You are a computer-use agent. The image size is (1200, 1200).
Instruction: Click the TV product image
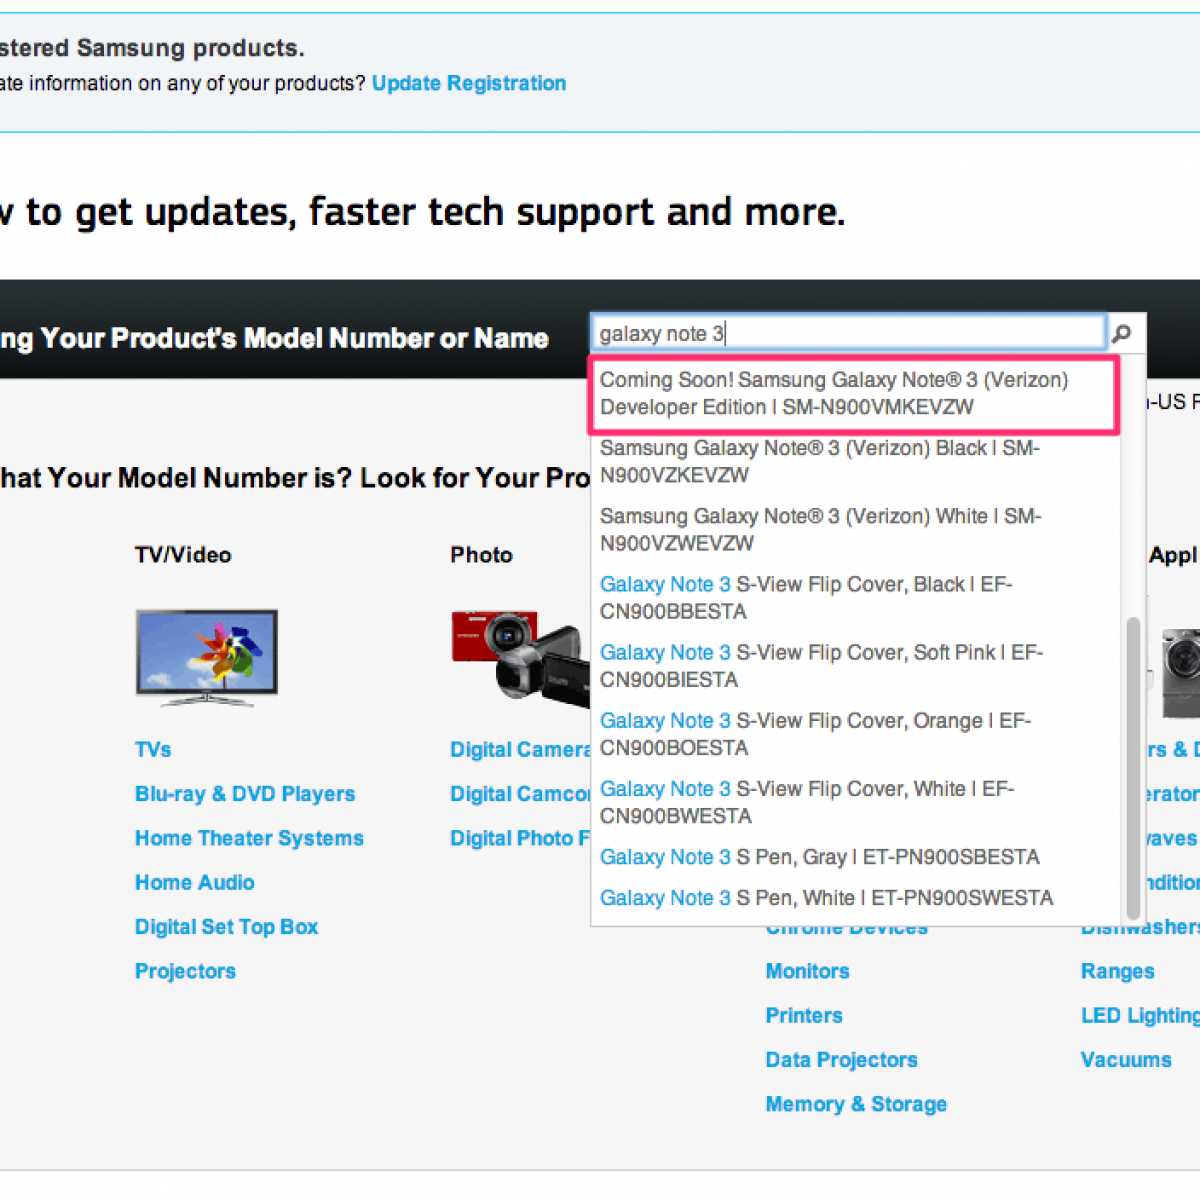207,655
